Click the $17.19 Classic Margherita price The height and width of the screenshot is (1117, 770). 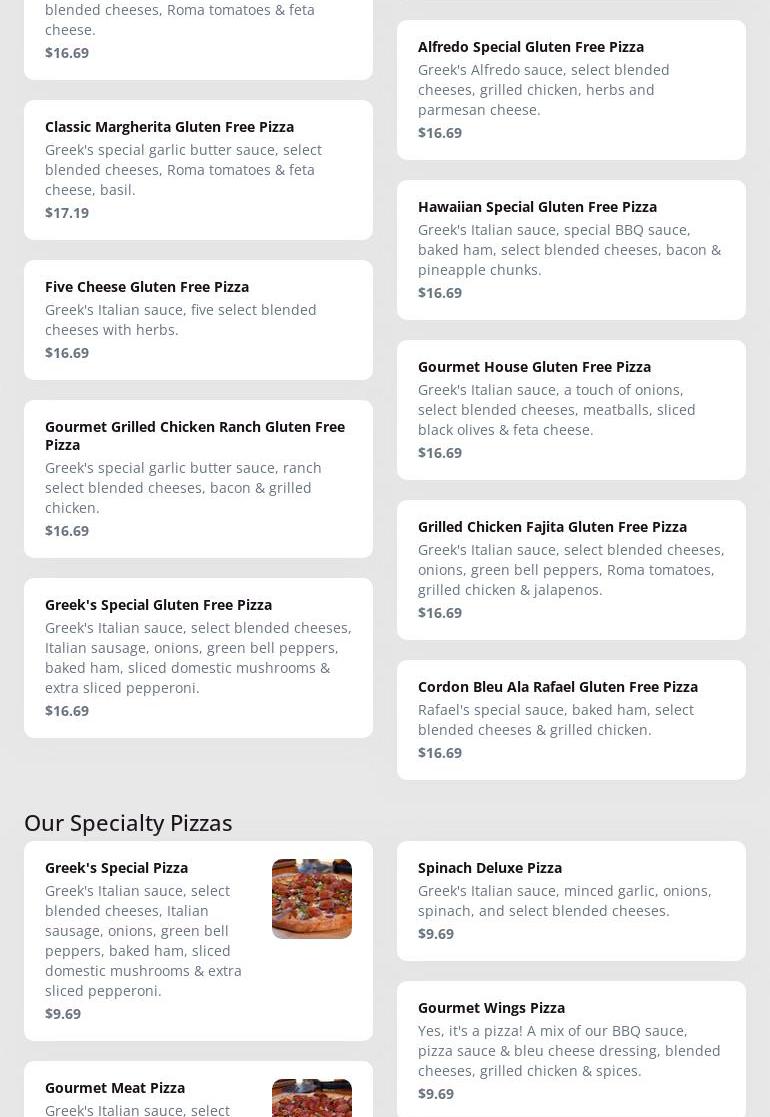pyautogui.click(x=67, y=213)
